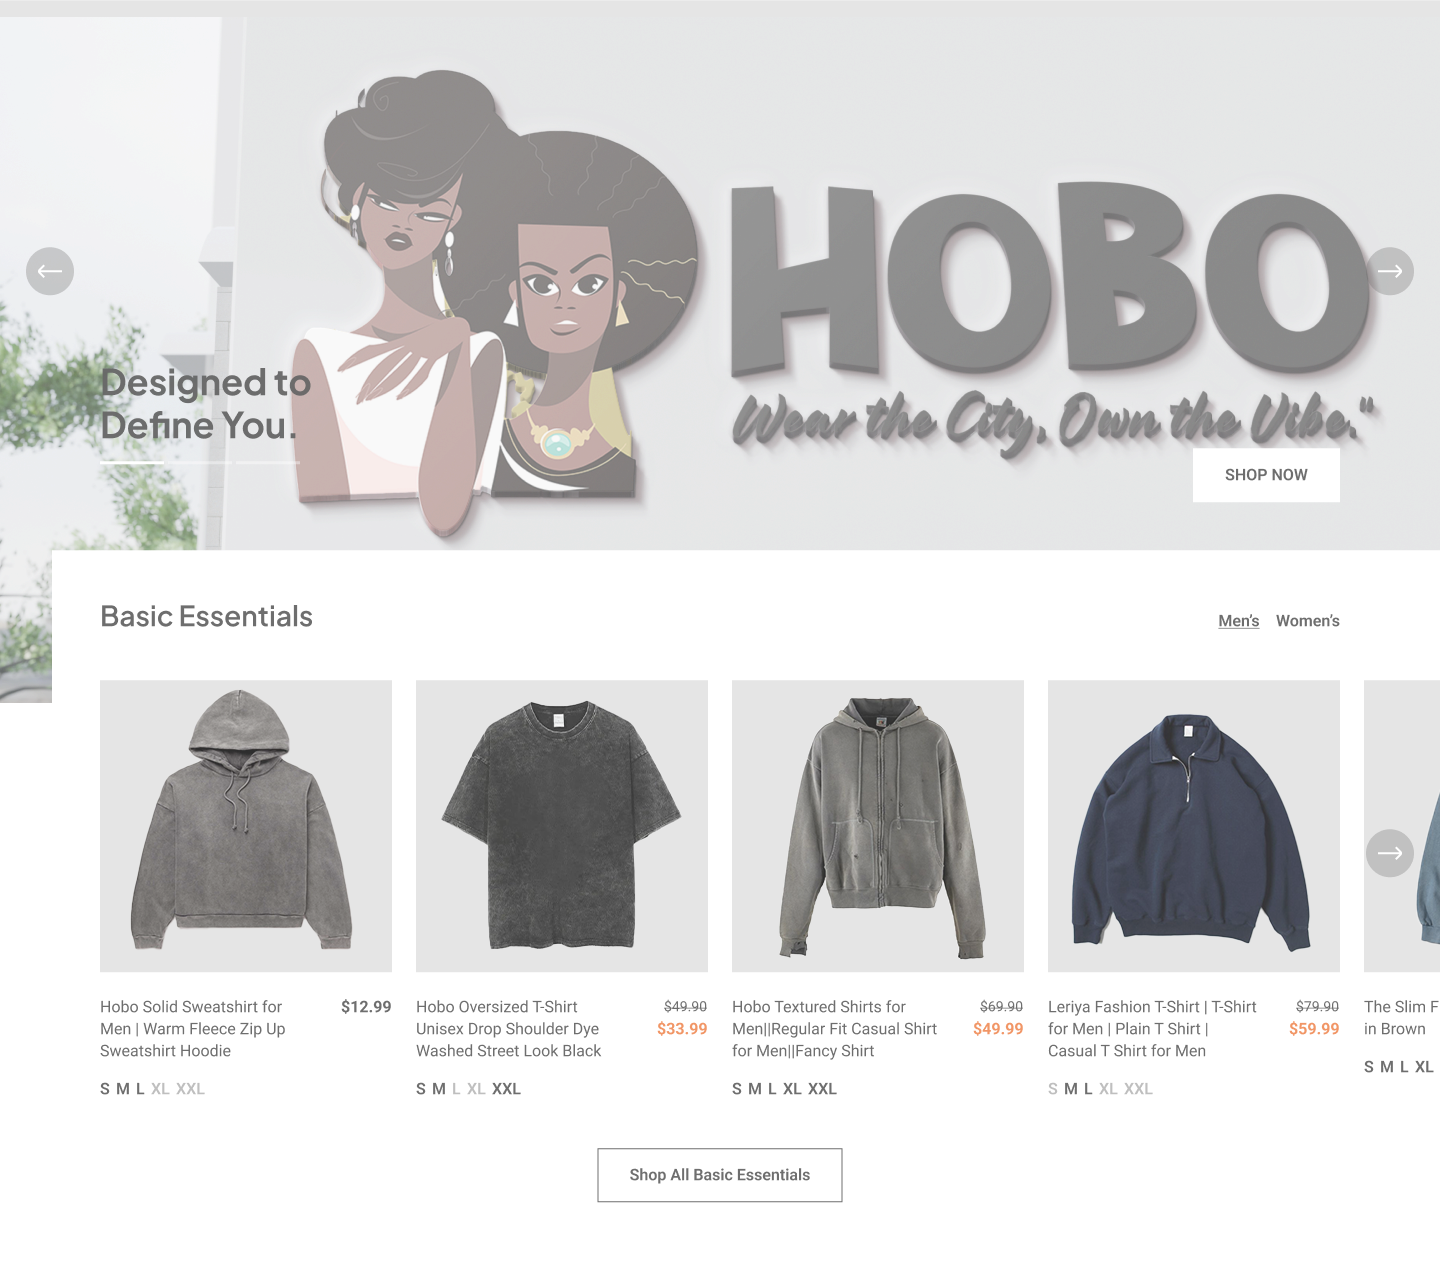Open the black washed T-shirt image
The height and width of the screenshot is (1261, 1440).
click(562, 826)
